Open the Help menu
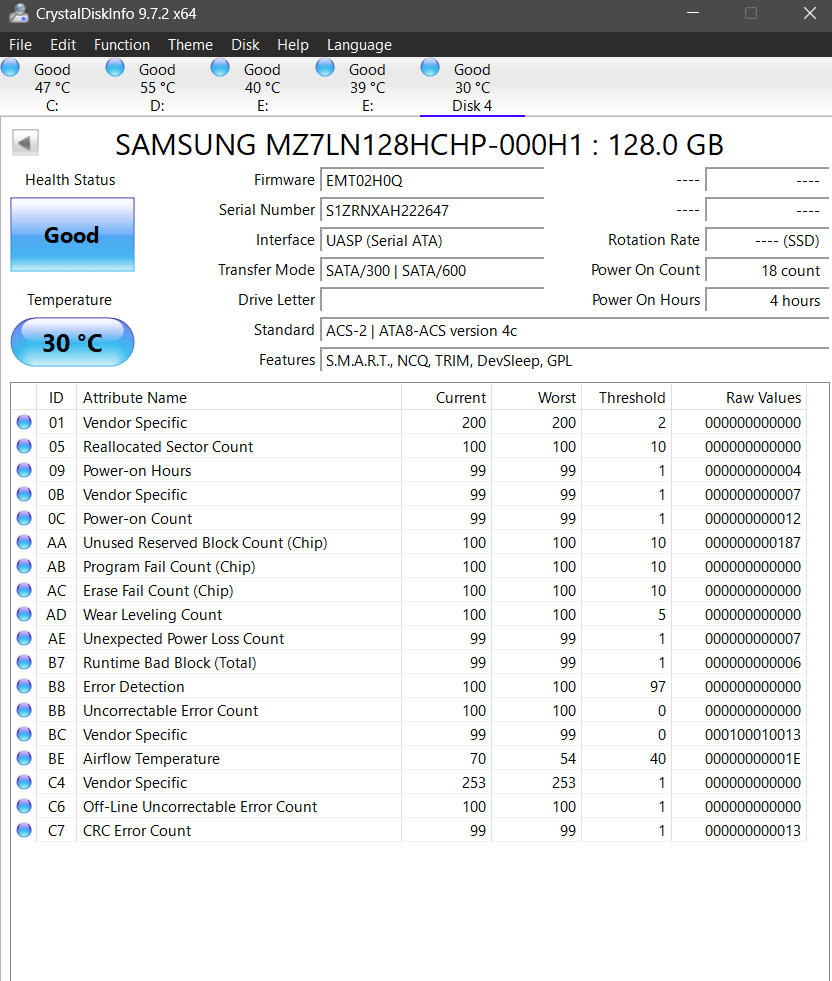The width and height of the screenshot is (832, 981). tap(293, 45)
